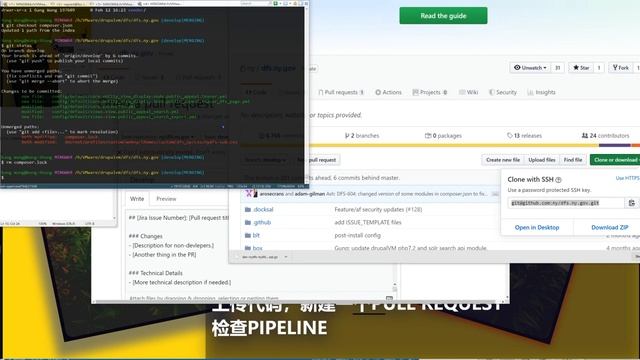The height and width of the screenshot is (360, 640).
Task: Click into the pull request description text area
Action: 178,250
